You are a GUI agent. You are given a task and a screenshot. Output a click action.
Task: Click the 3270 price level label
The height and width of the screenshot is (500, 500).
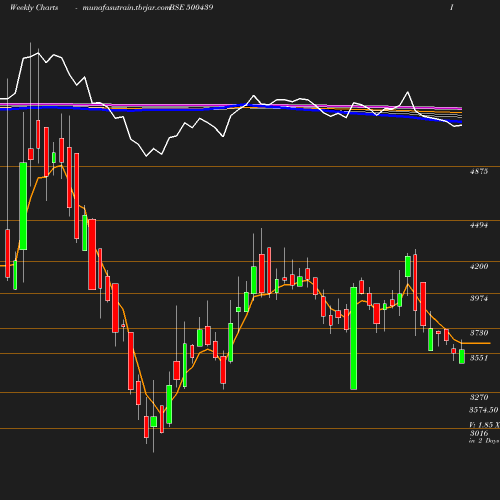click(479, 397)
